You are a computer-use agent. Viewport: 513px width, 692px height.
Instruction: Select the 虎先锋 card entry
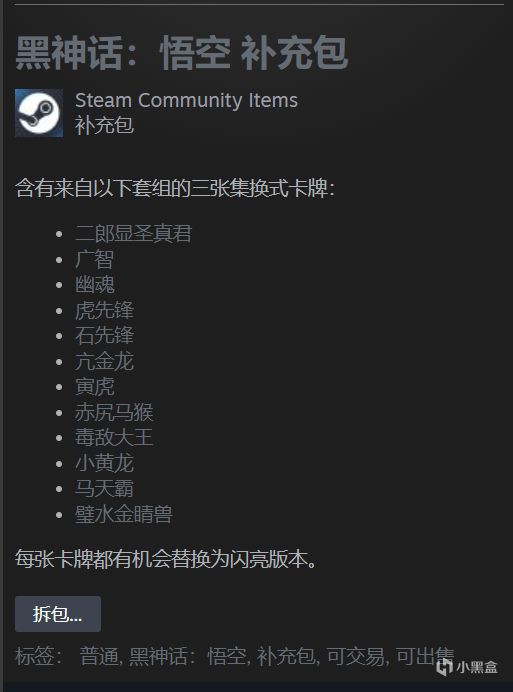pos(104,310)
